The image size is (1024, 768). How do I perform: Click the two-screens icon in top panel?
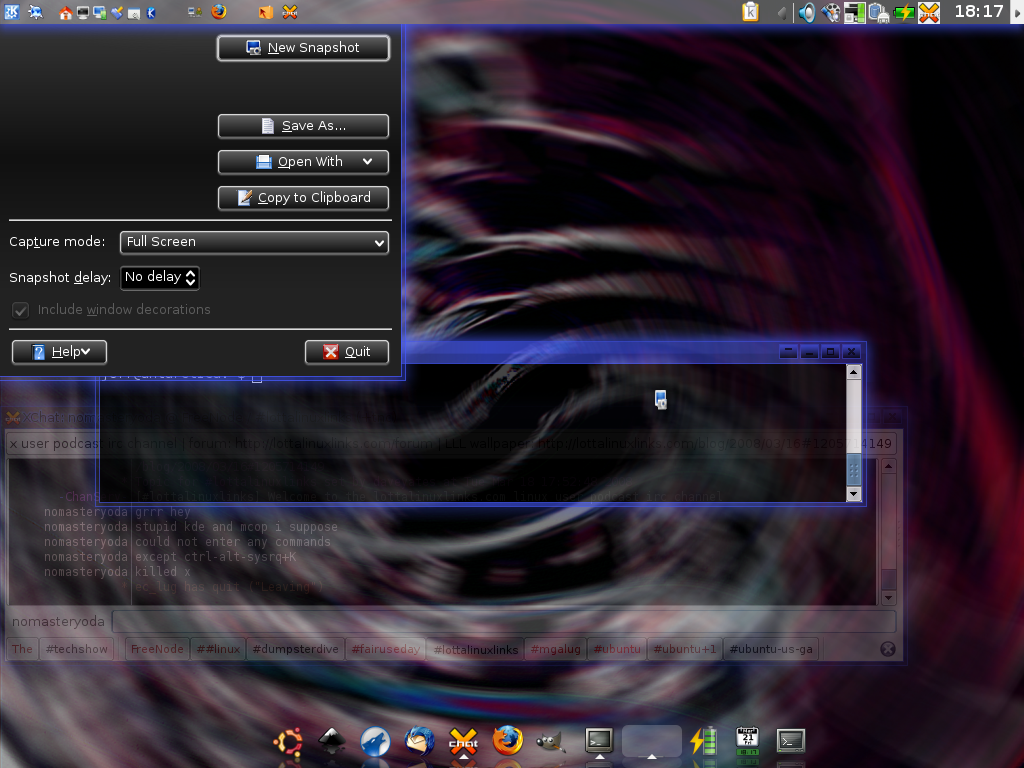tap(100, 12)
